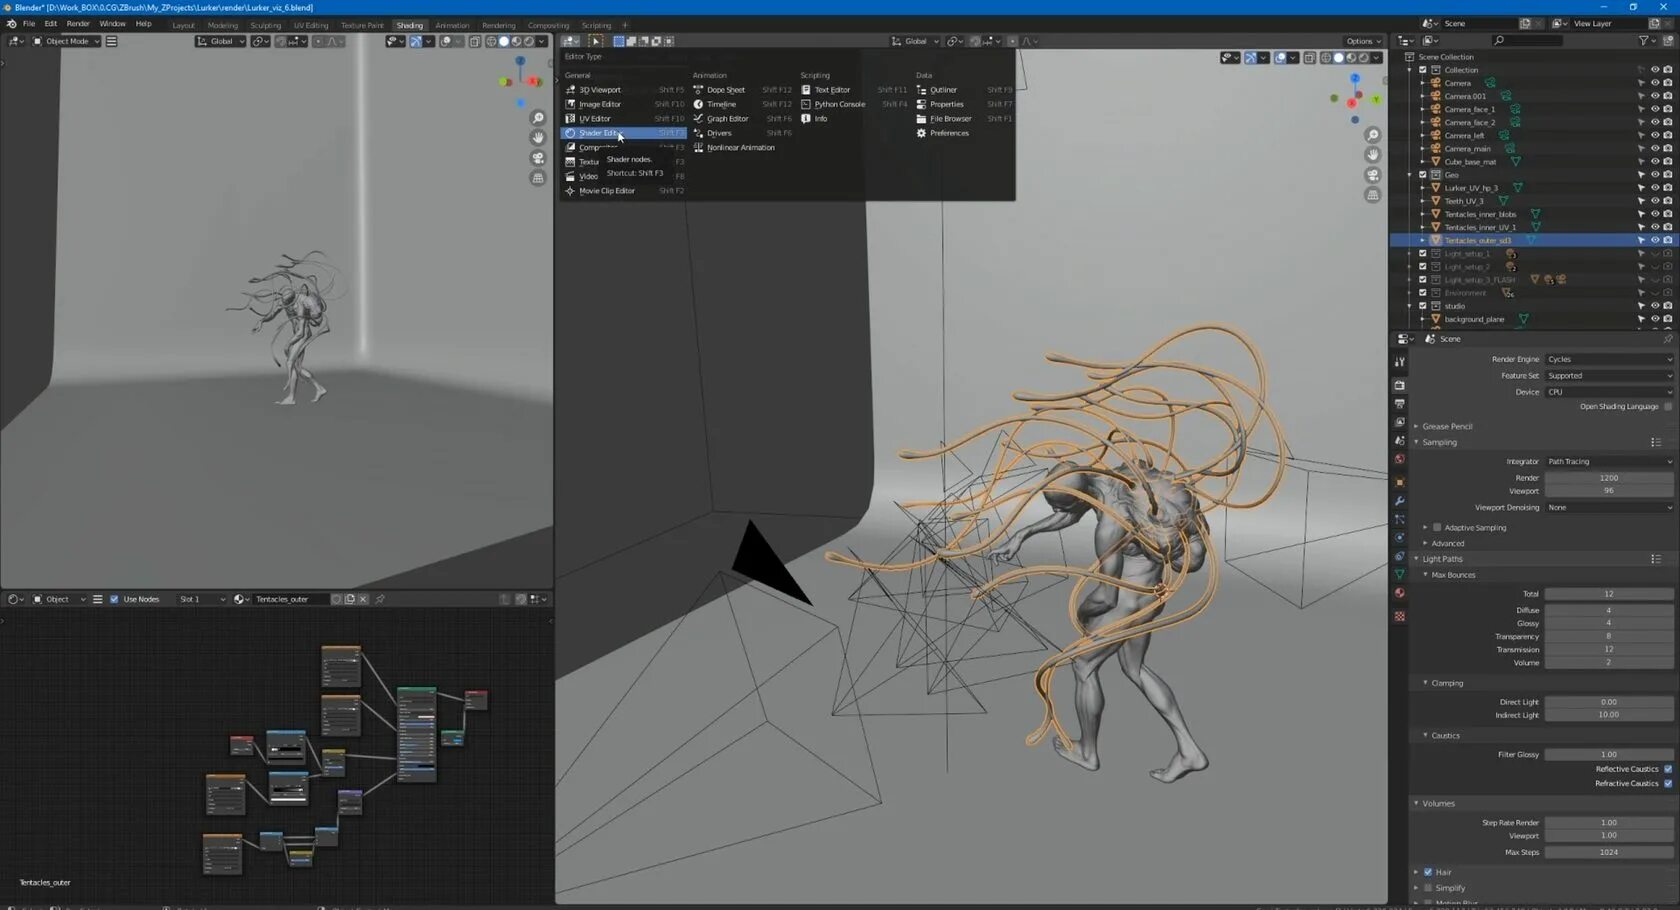Hide Camera_main in viewport
This screenshot has width=1680, height=910.
tap(1655, 148)
